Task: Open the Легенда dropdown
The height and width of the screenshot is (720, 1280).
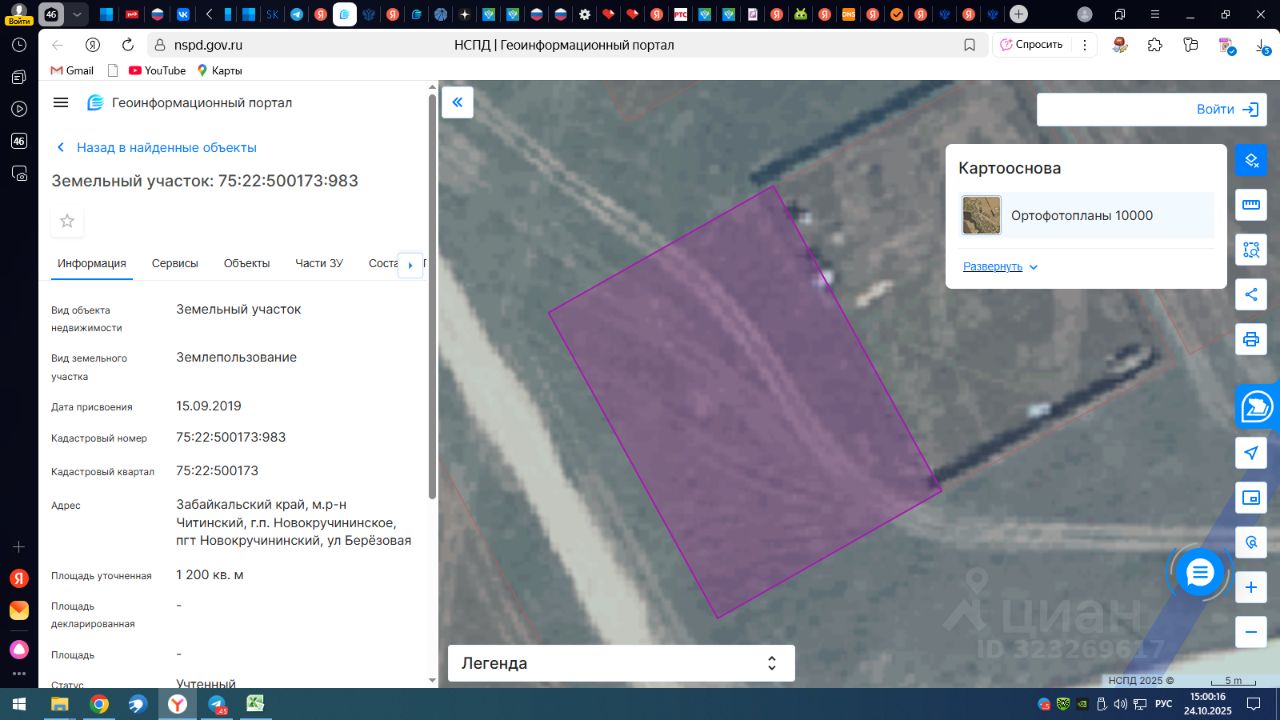Action: pos(621,663)
